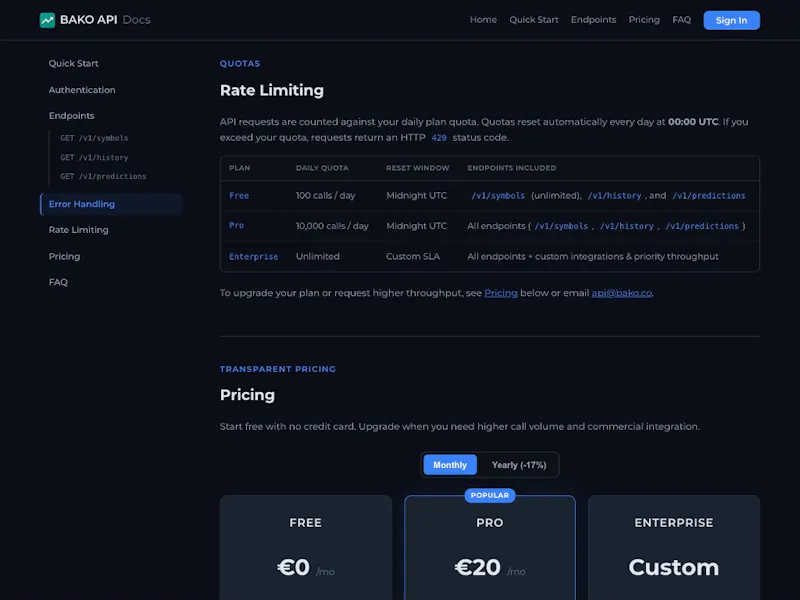
Task: Go to GET /v1/predictions sidebar entry
Action: [x=103, y=177]
